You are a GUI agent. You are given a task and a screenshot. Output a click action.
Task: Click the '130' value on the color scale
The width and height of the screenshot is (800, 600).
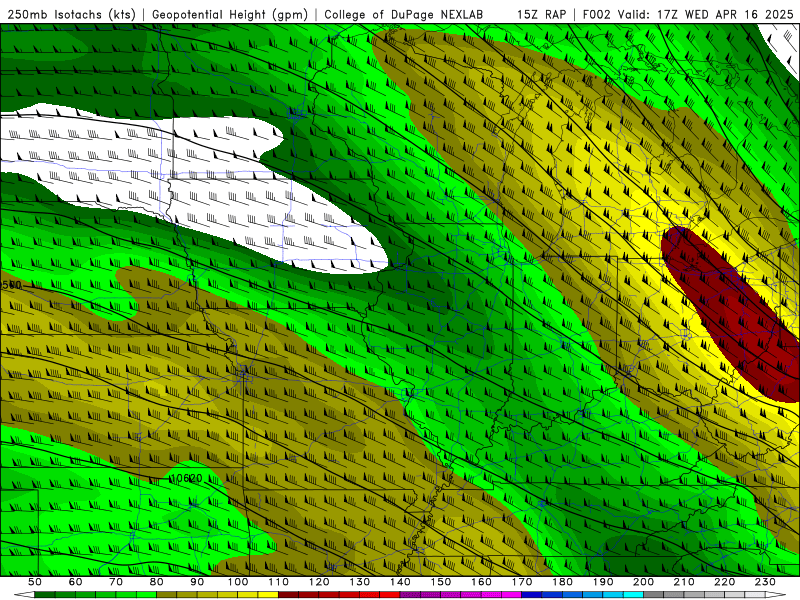click(360, 582)
